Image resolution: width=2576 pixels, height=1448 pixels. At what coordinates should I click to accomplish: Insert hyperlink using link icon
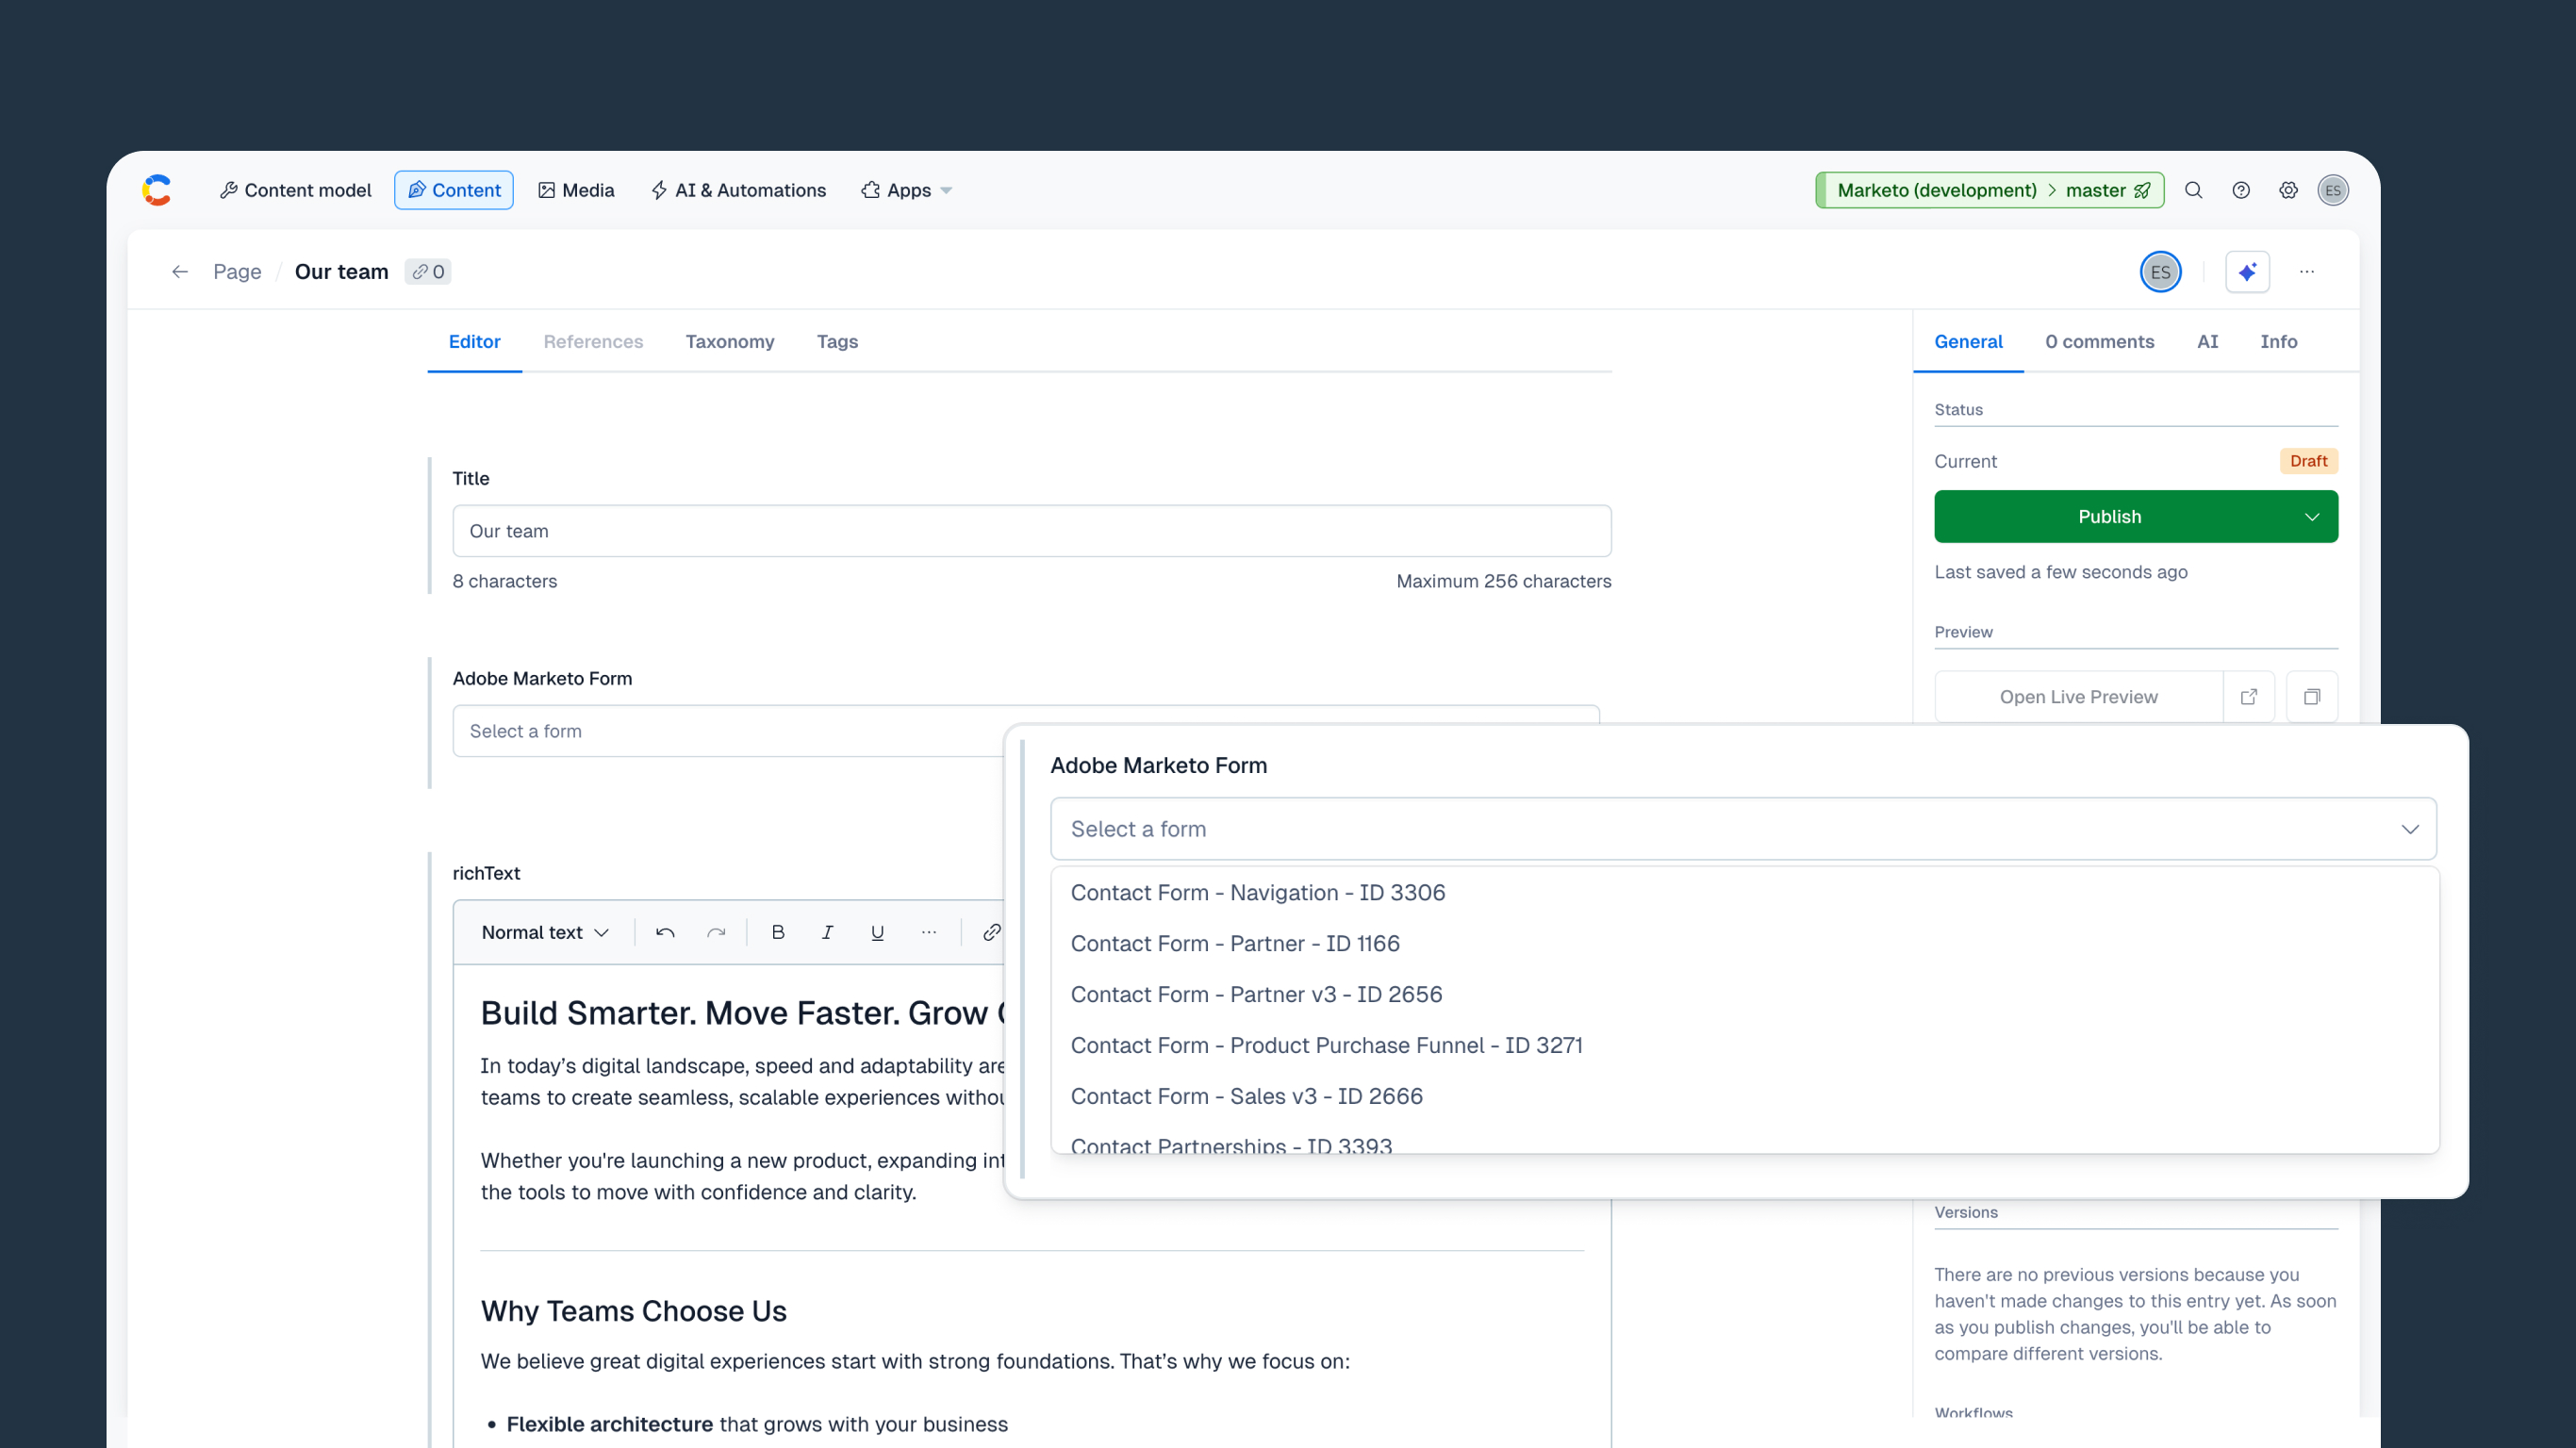[x=991, y=932]
